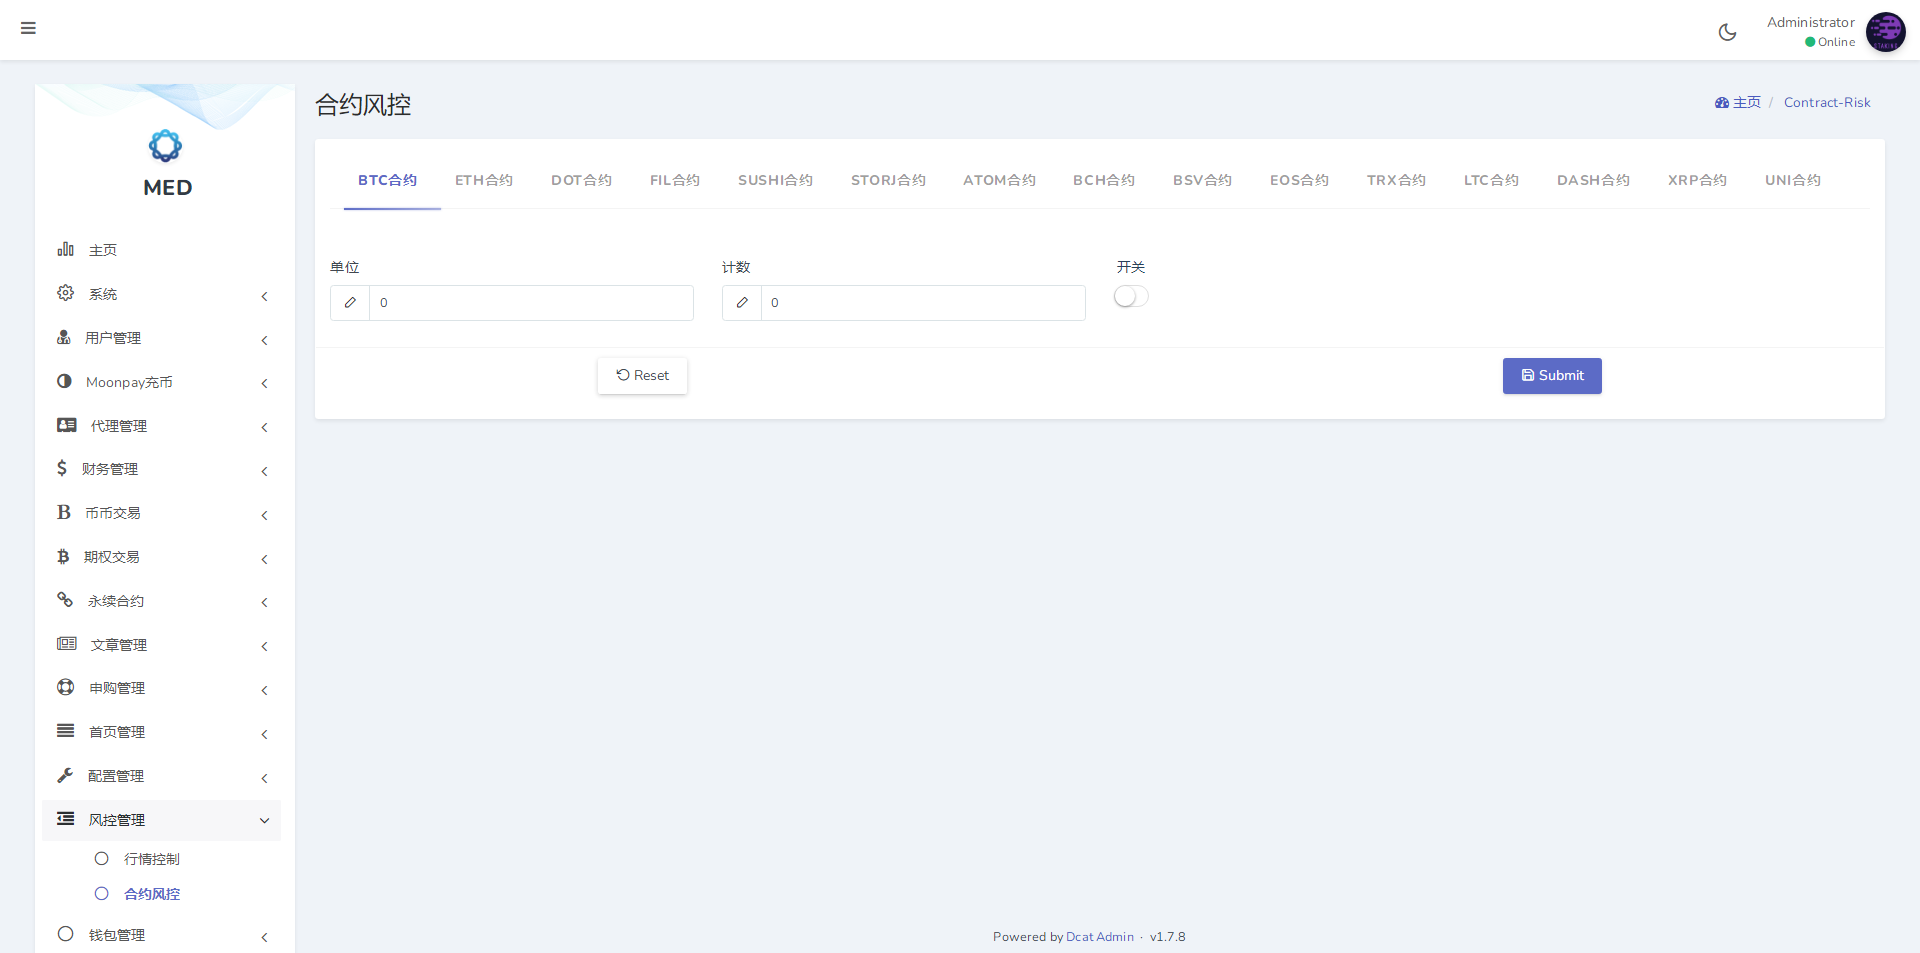1920x953 pixels.
Task: Click the Administrator avatar picture
Action: (x=1885, y=32)
